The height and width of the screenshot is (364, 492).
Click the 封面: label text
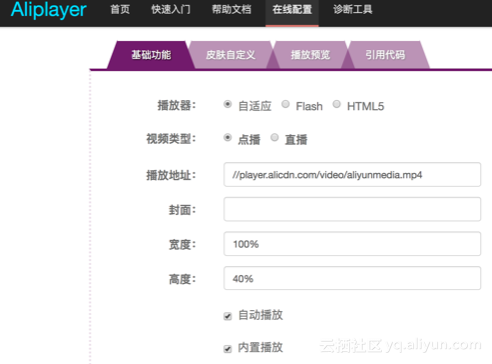(182, 210)
